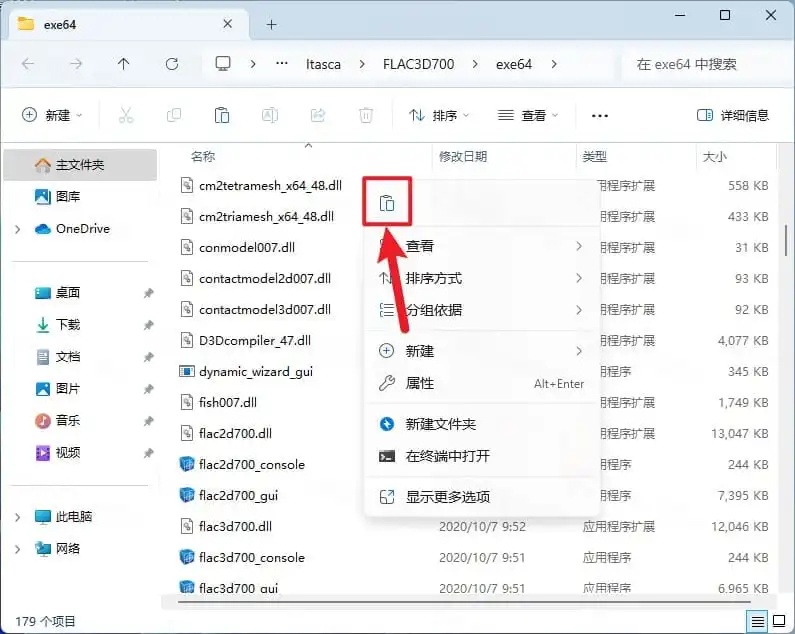Go forward with the right arrow
Screen dimensions: 795x634
pyautogui.click(x=76, y=64)
